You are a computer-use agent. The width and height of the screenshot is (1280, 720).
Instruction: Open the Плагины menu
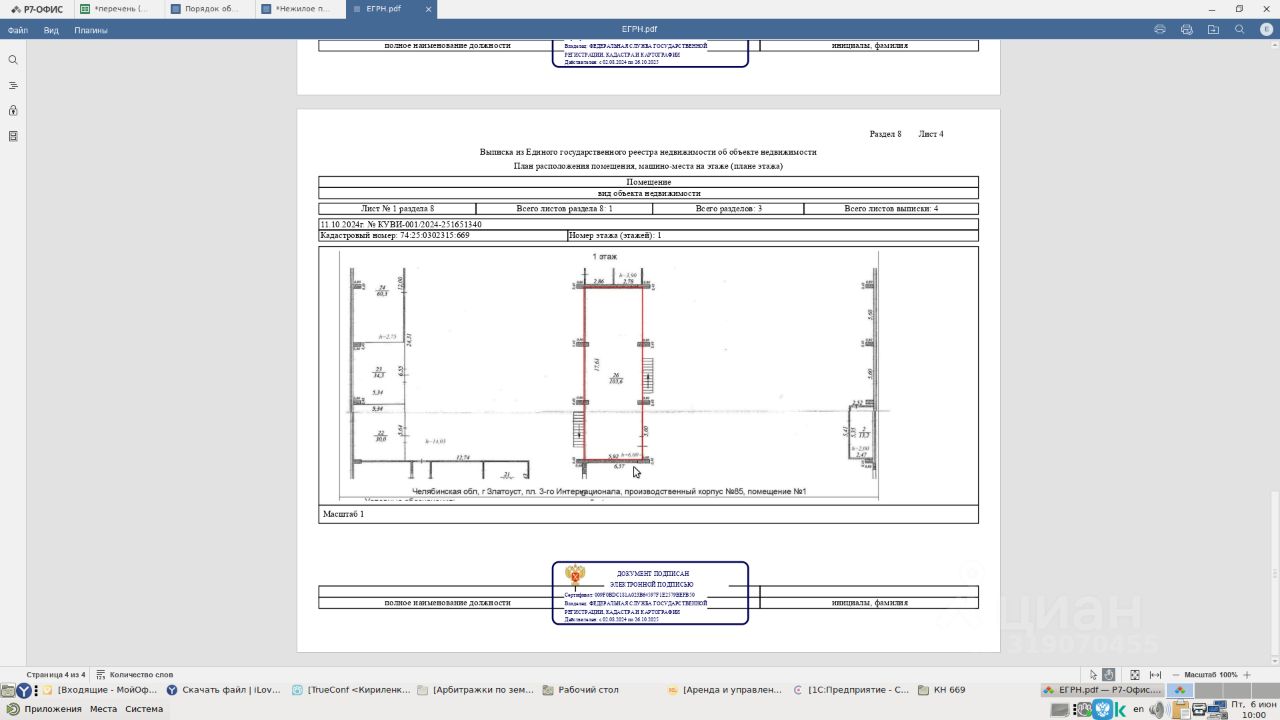click(x=91, y=30)
